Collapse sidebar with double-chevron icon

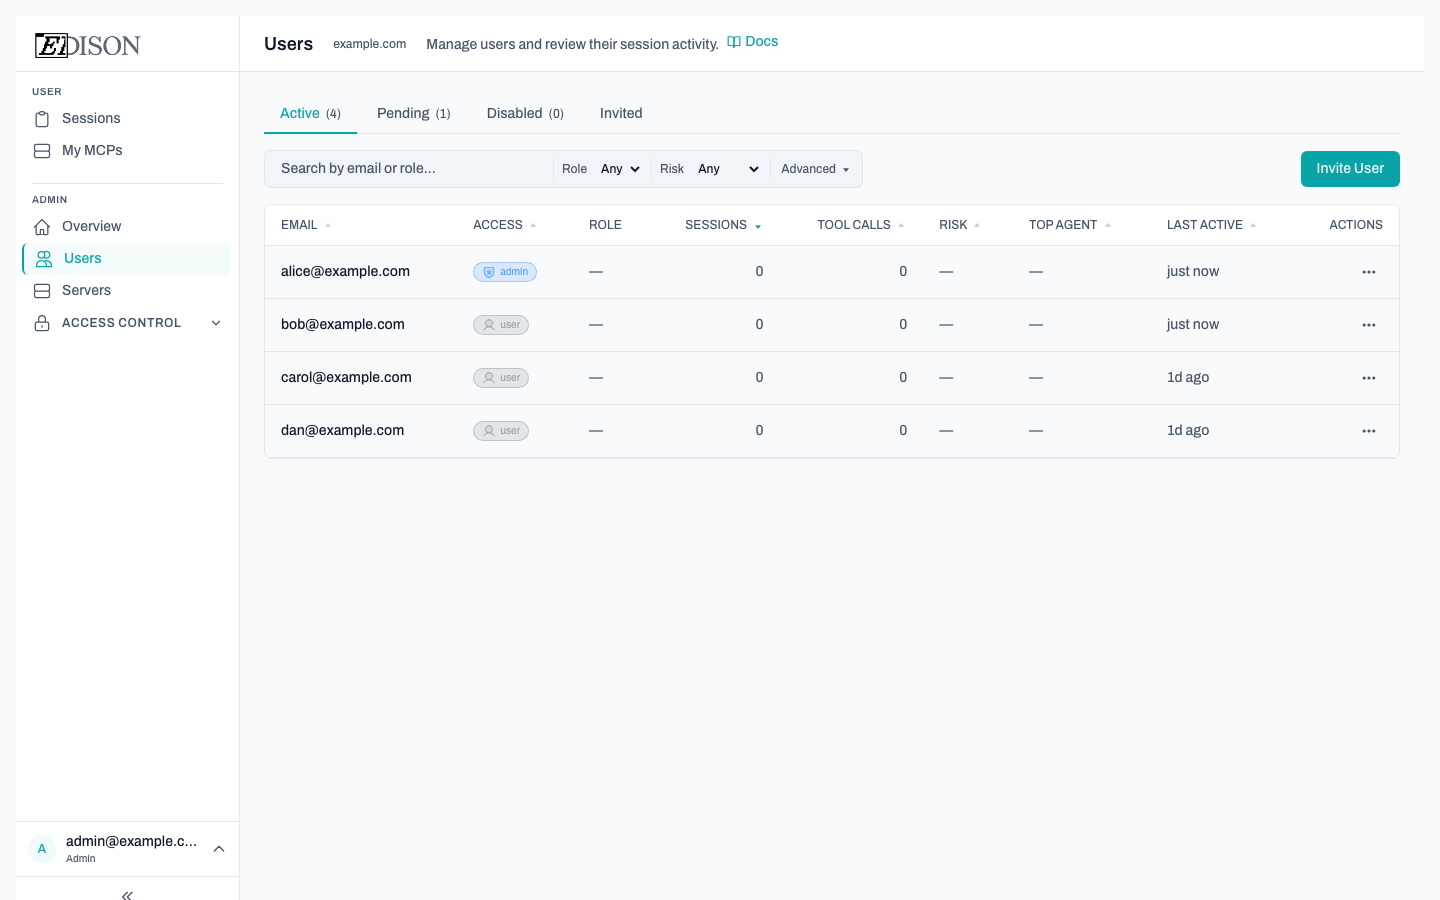click(127, 895)
